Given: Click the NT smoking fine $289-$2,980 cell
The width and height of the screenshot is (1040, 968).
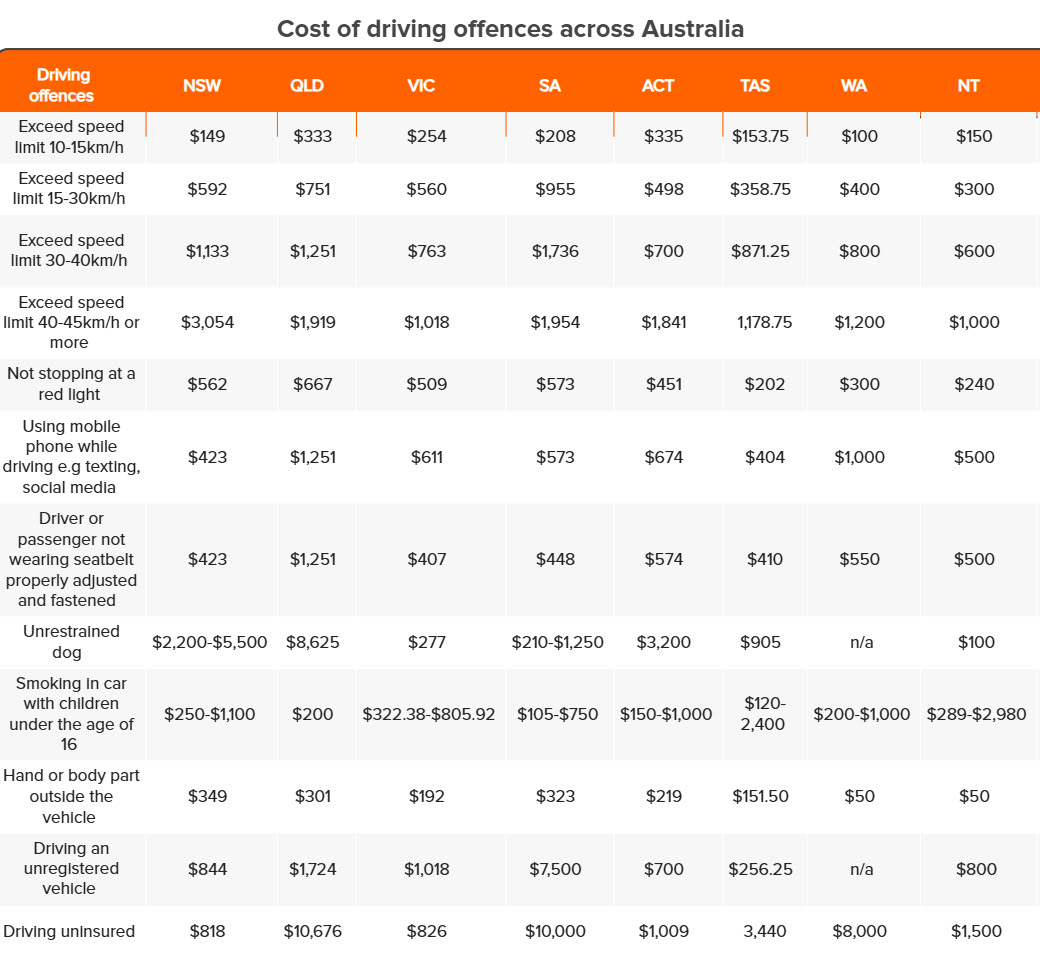Looking at the screenshot, I should [976, 714].
